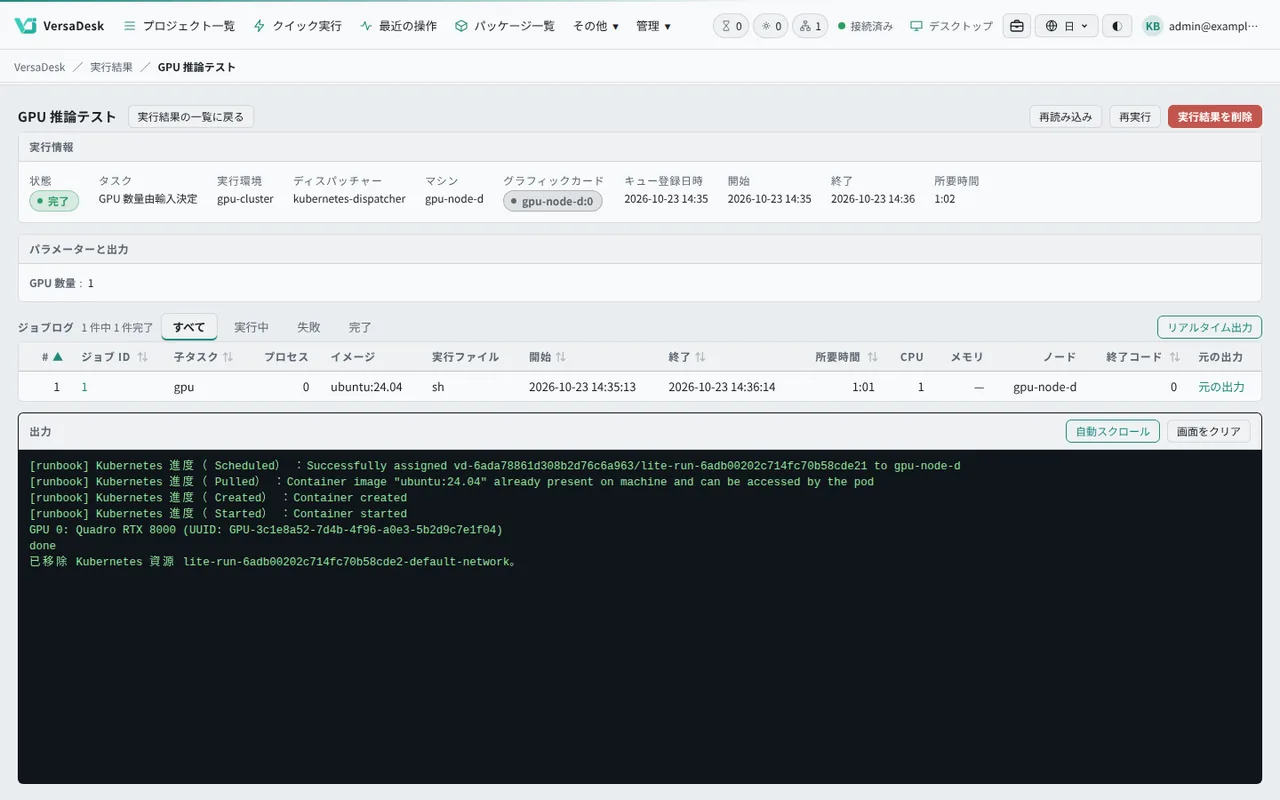Open the デスクトップ monitor link
Viewport: 1280px width, 800px height.
[x=951, y=26]
